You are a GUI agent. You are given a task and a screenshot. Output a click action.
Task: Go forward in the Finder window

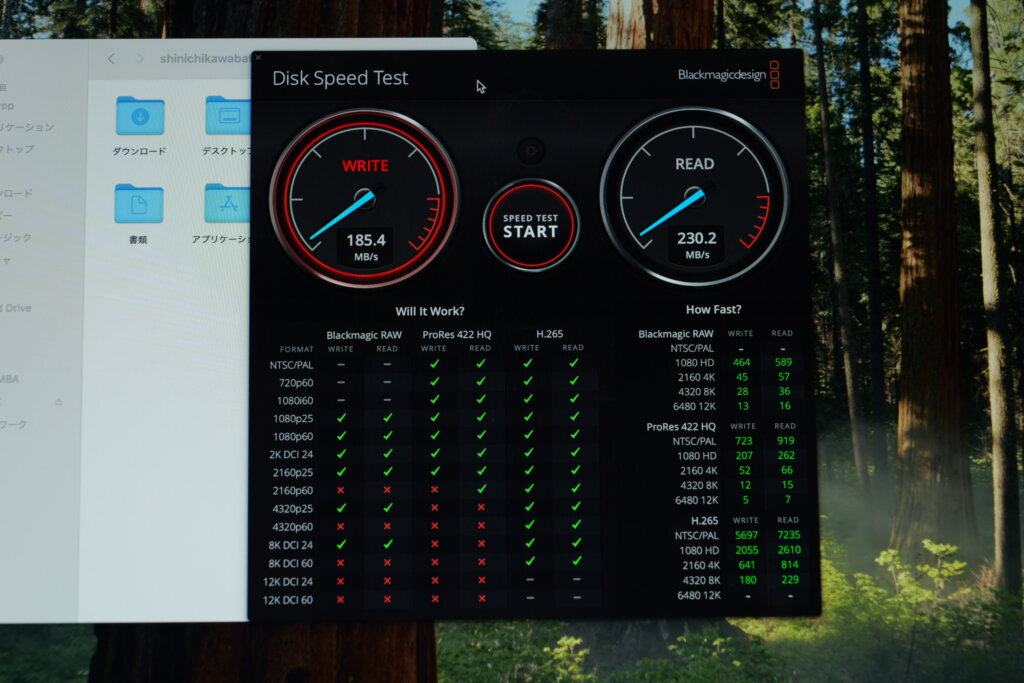pyautogui.click(x=140, y=59)
